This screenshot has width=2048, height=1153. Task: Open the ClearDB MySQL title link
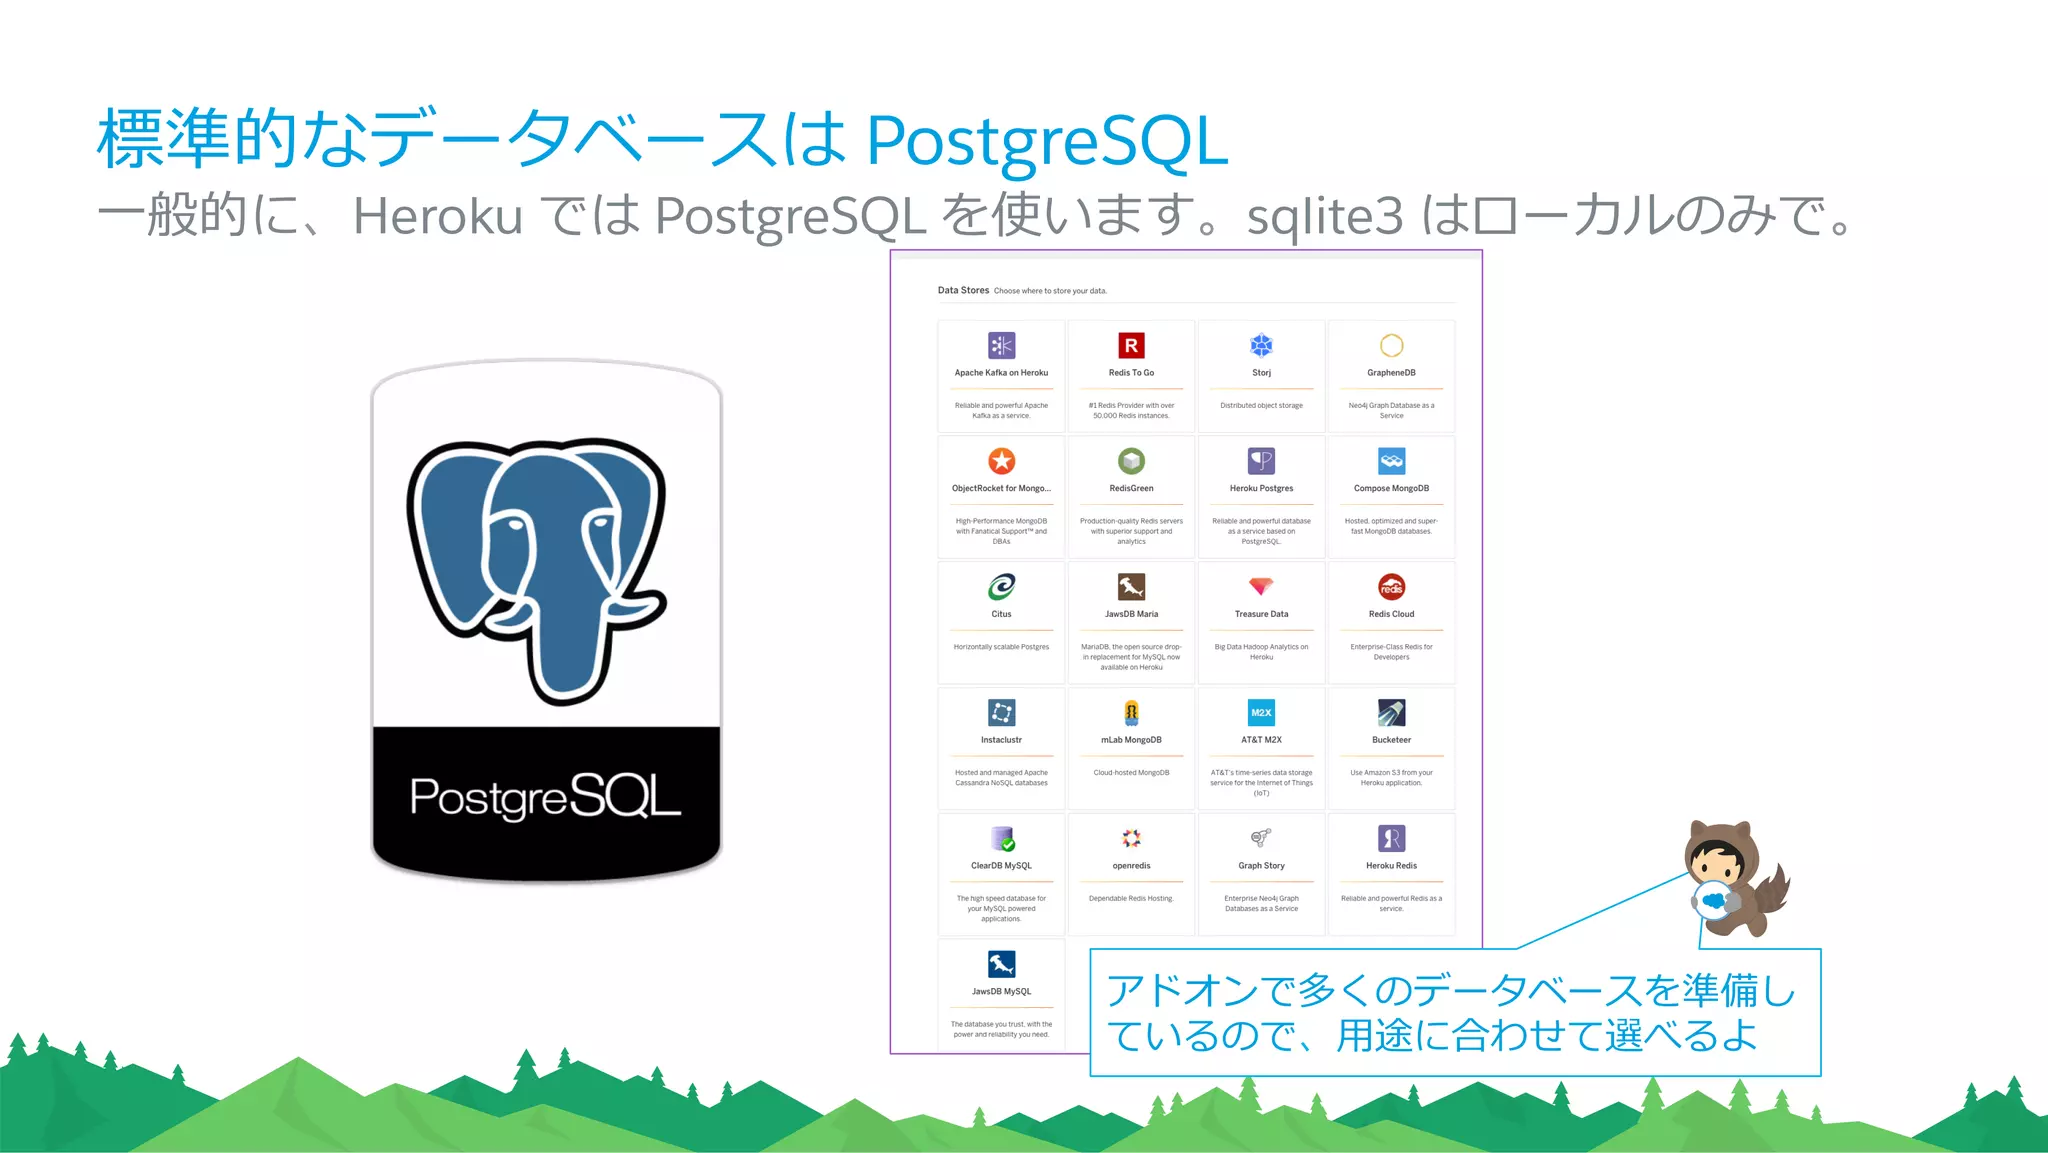tap(1001, 866)
